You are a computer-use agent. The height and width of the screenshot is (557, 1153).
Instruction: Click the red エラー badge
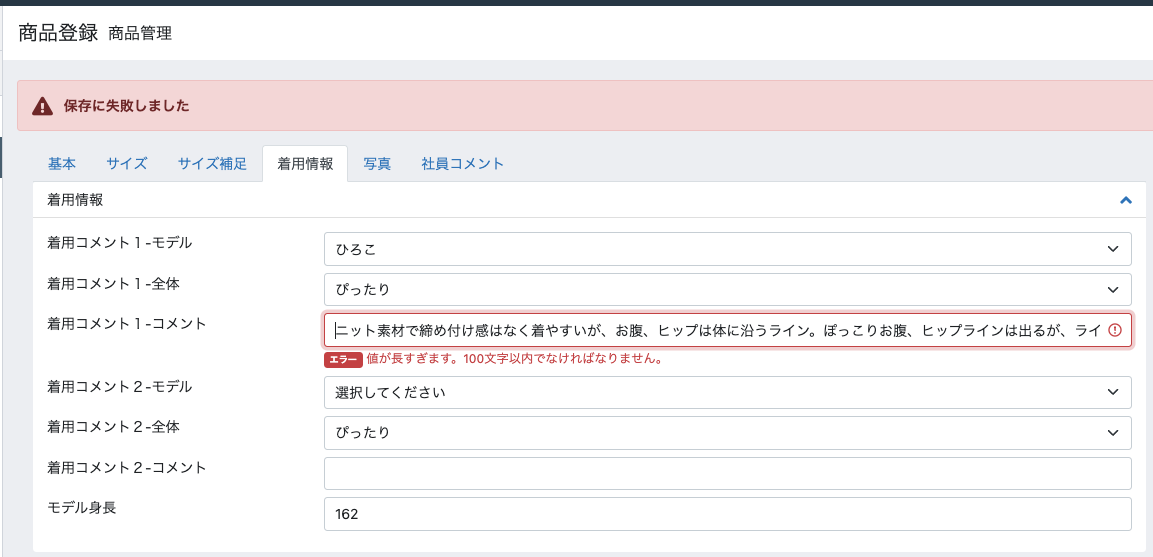click(x=343, y=359)
